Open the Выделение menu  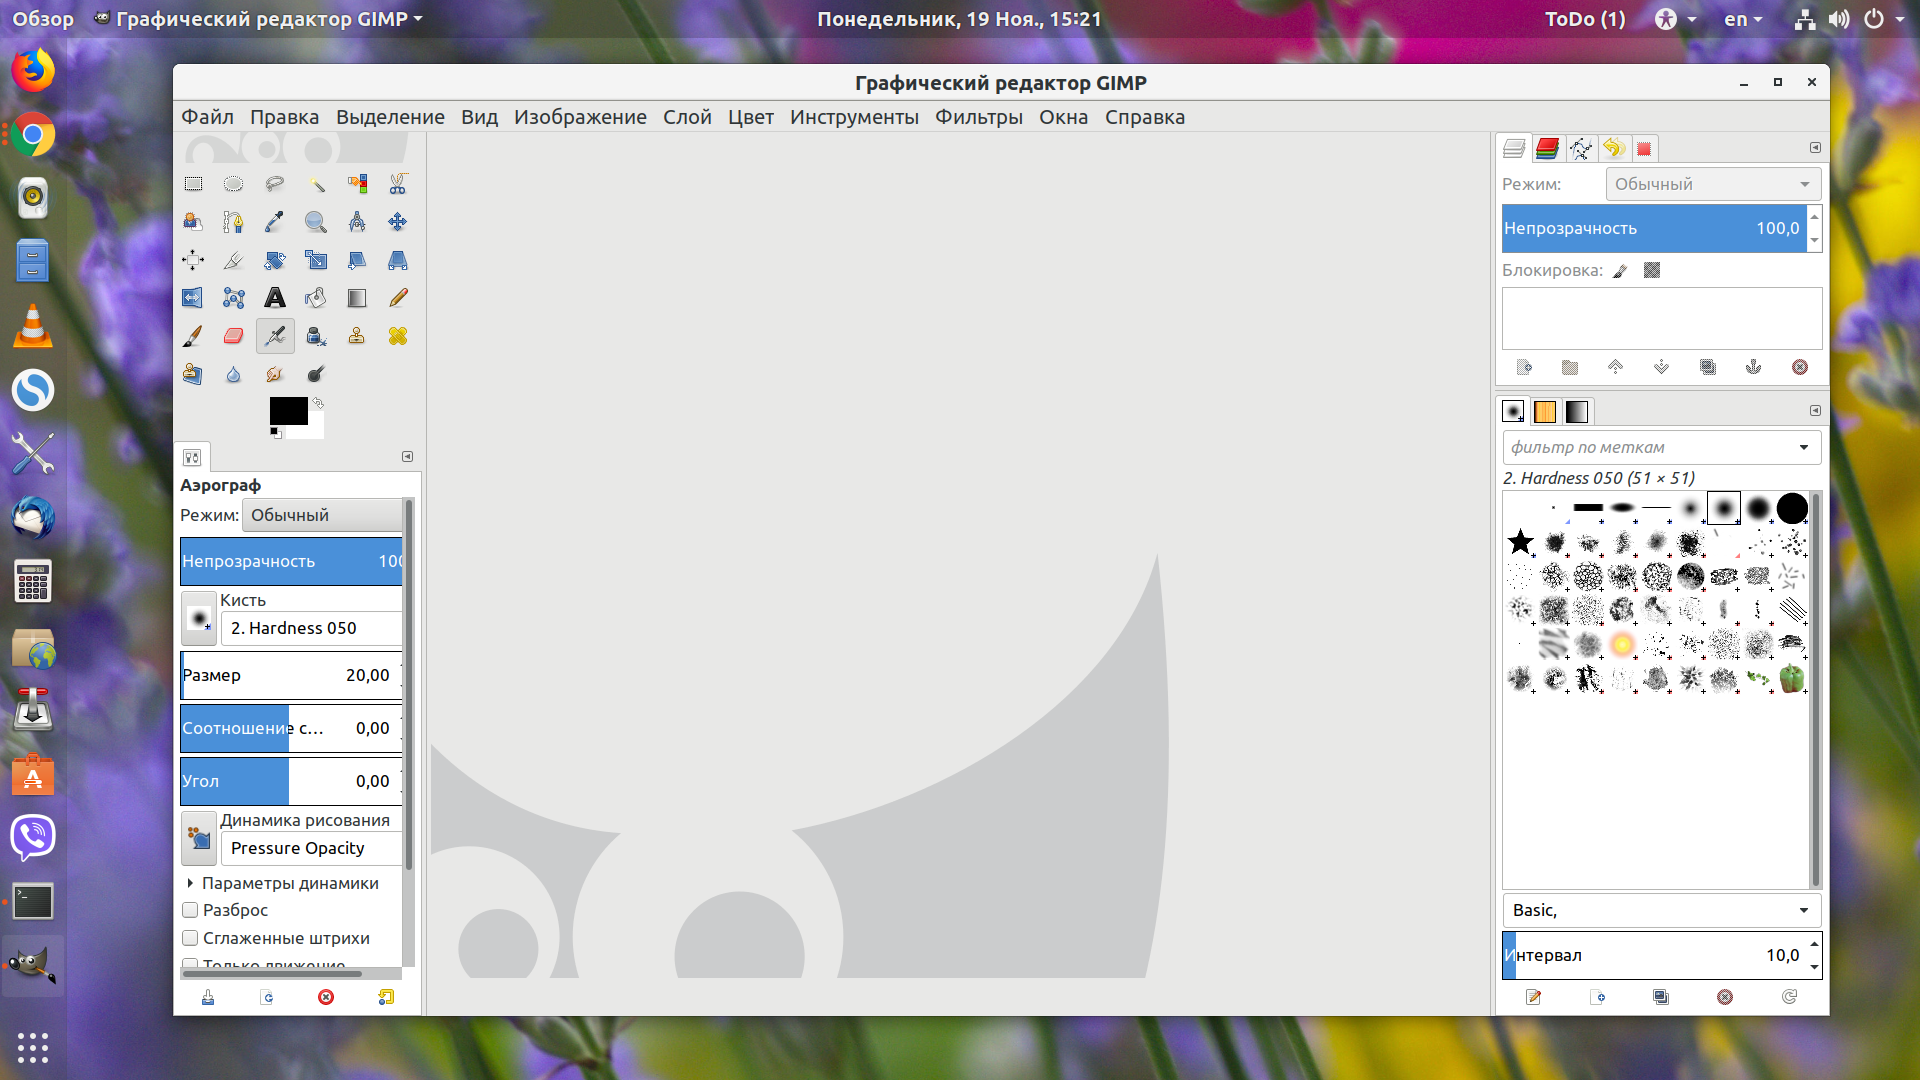[390, 117]
